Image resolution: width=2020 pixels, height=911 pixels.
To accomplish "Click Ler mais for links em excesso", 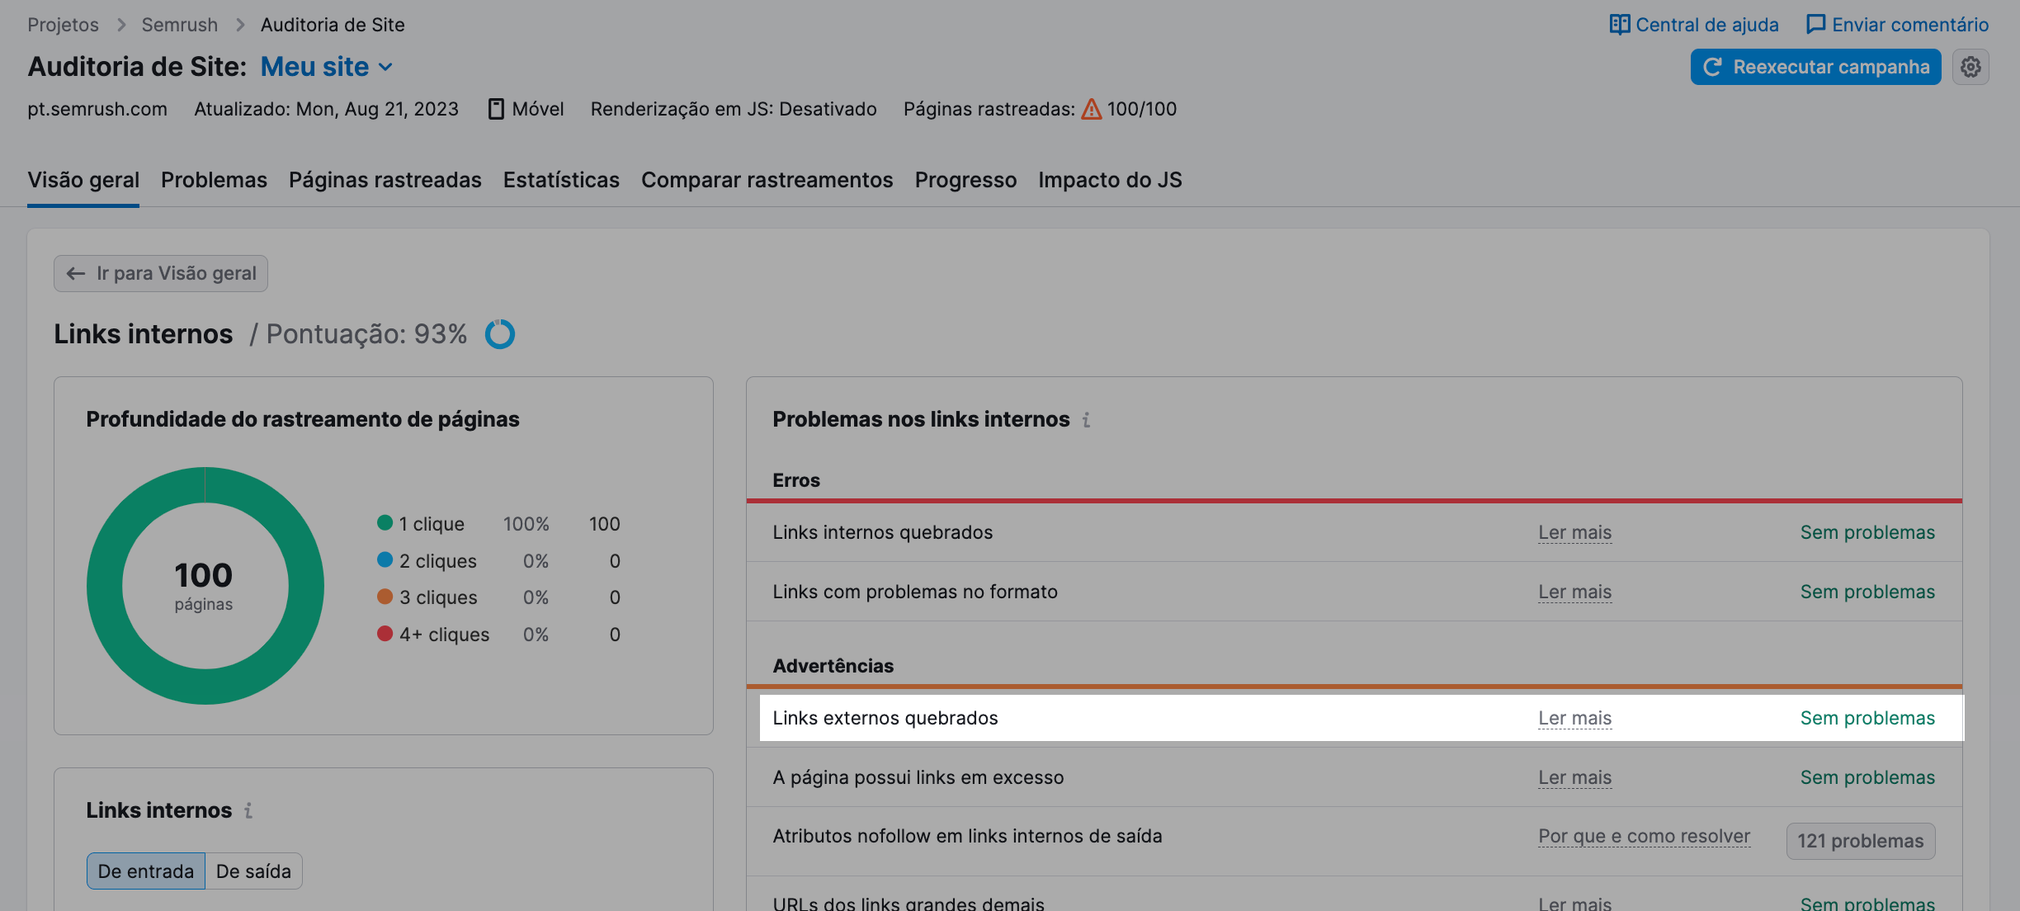I will 1575,777.
